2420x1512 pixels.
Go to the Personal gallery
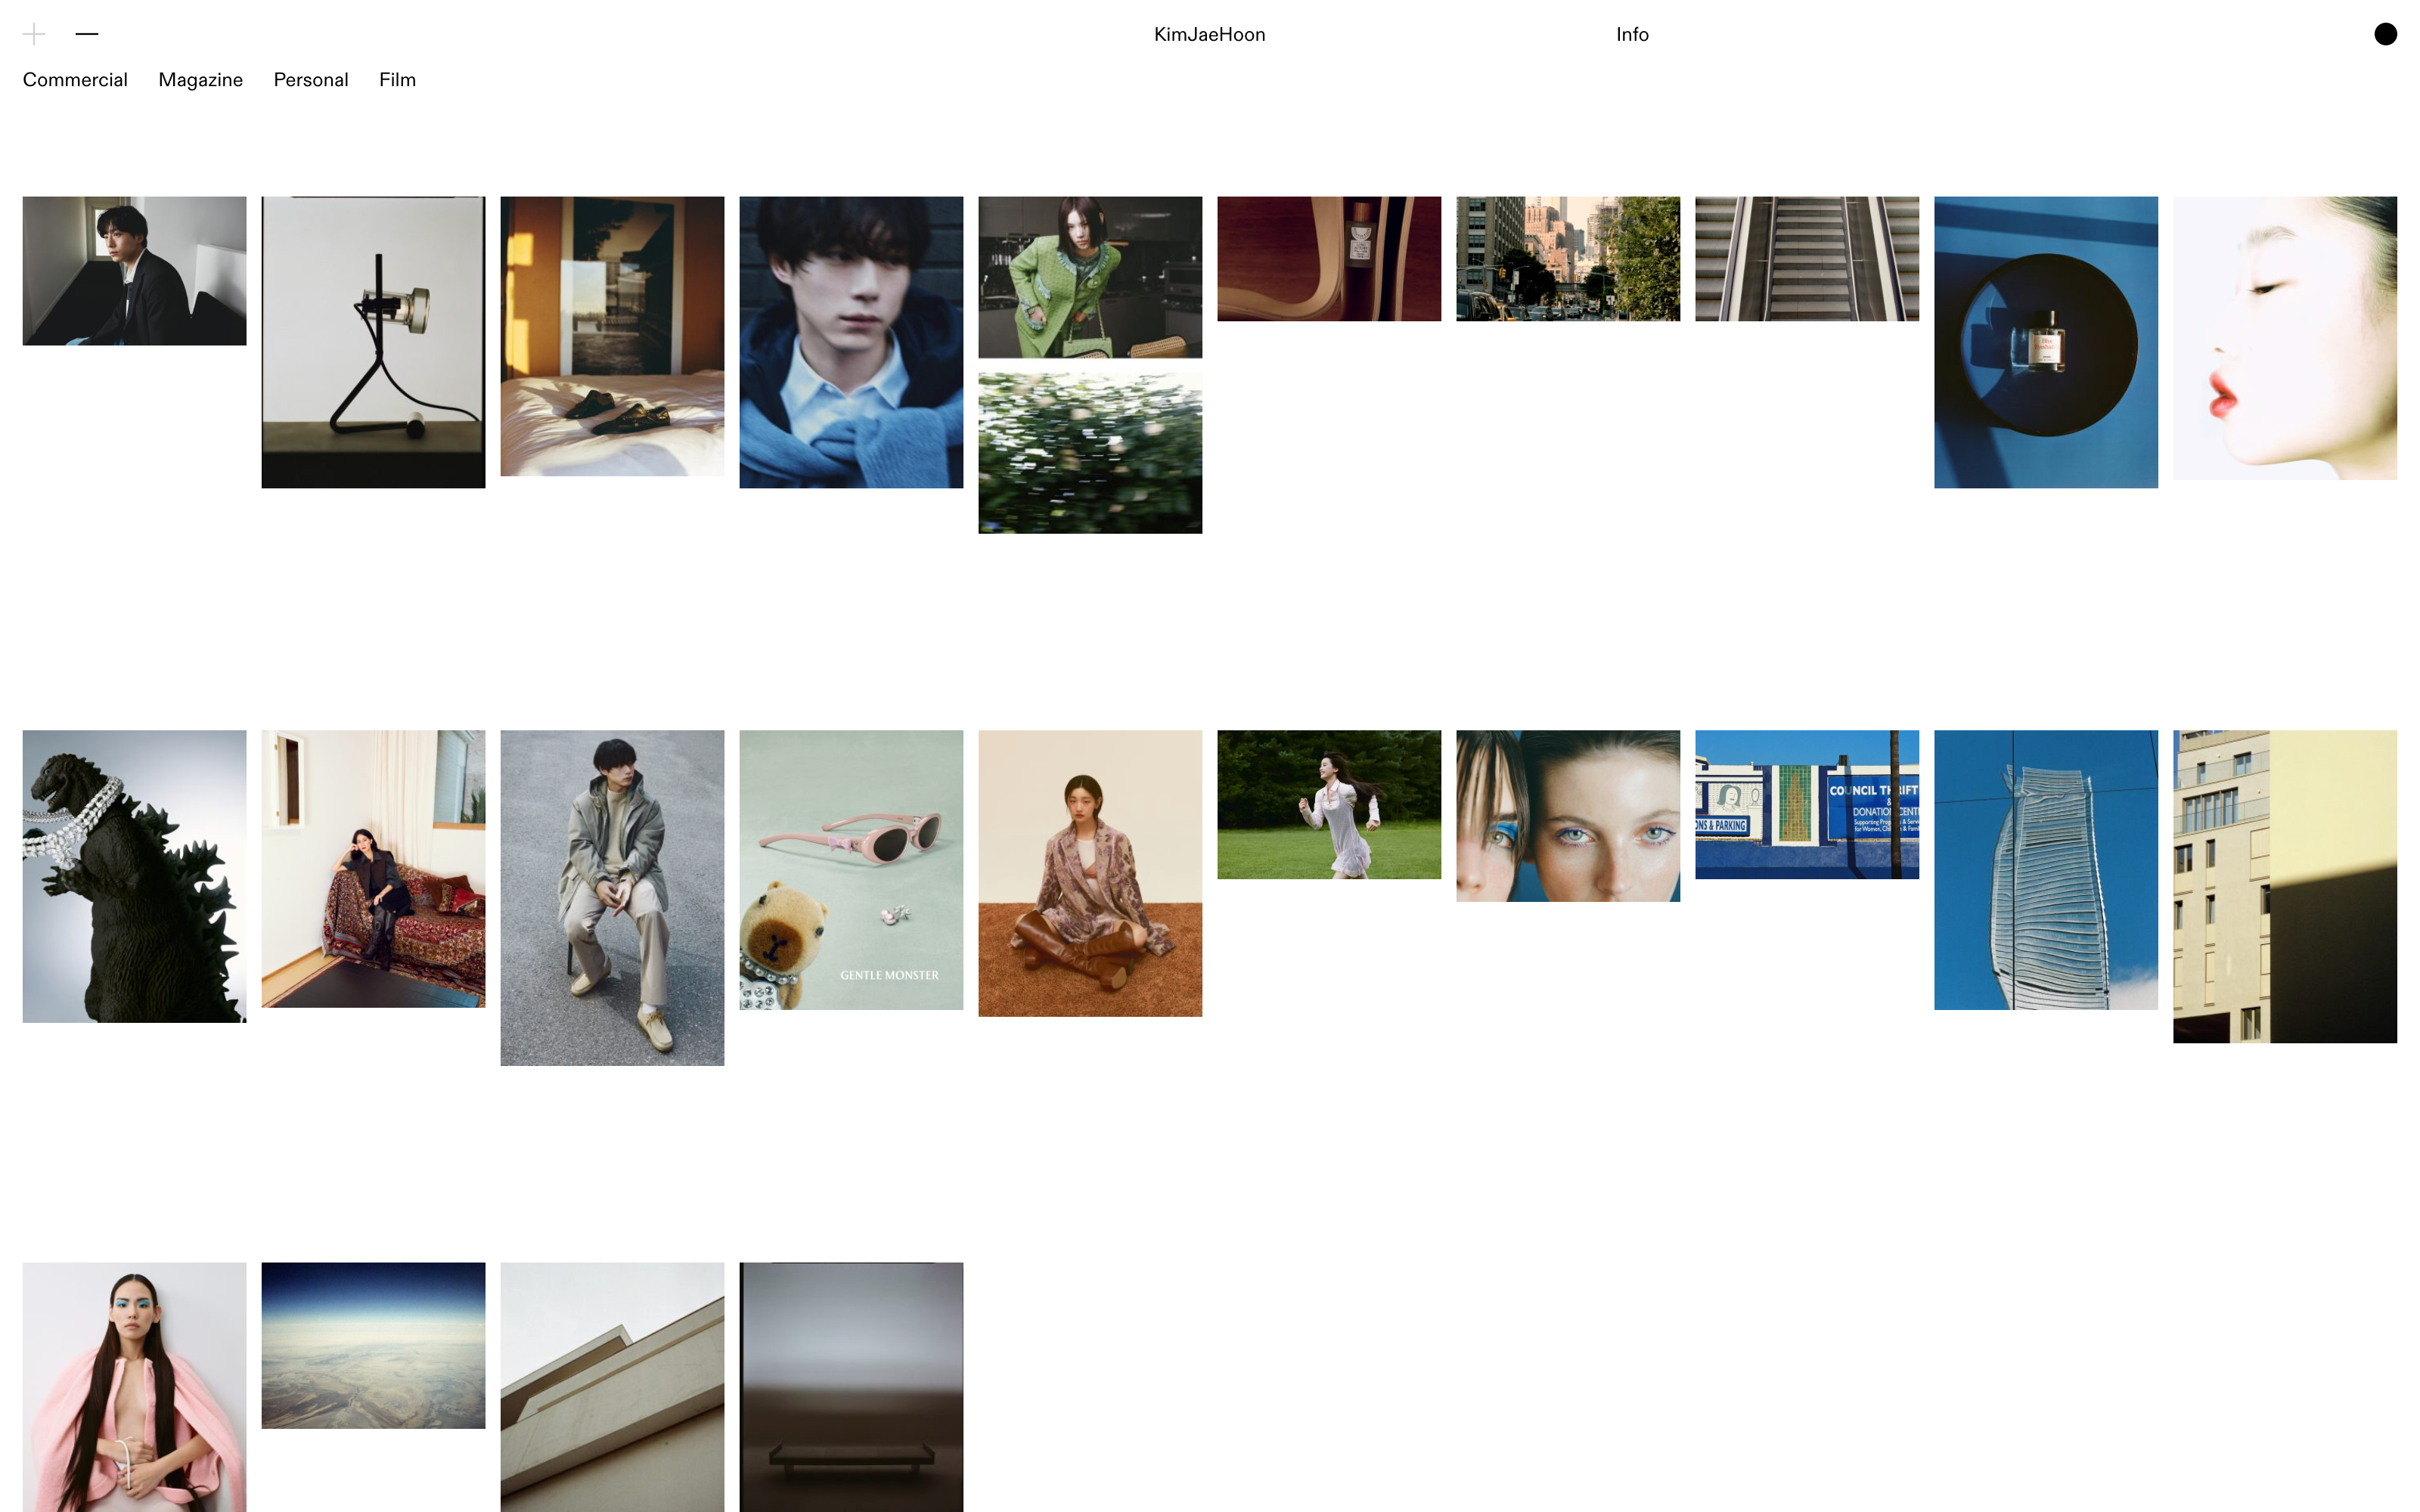click(x=311, y=80)
